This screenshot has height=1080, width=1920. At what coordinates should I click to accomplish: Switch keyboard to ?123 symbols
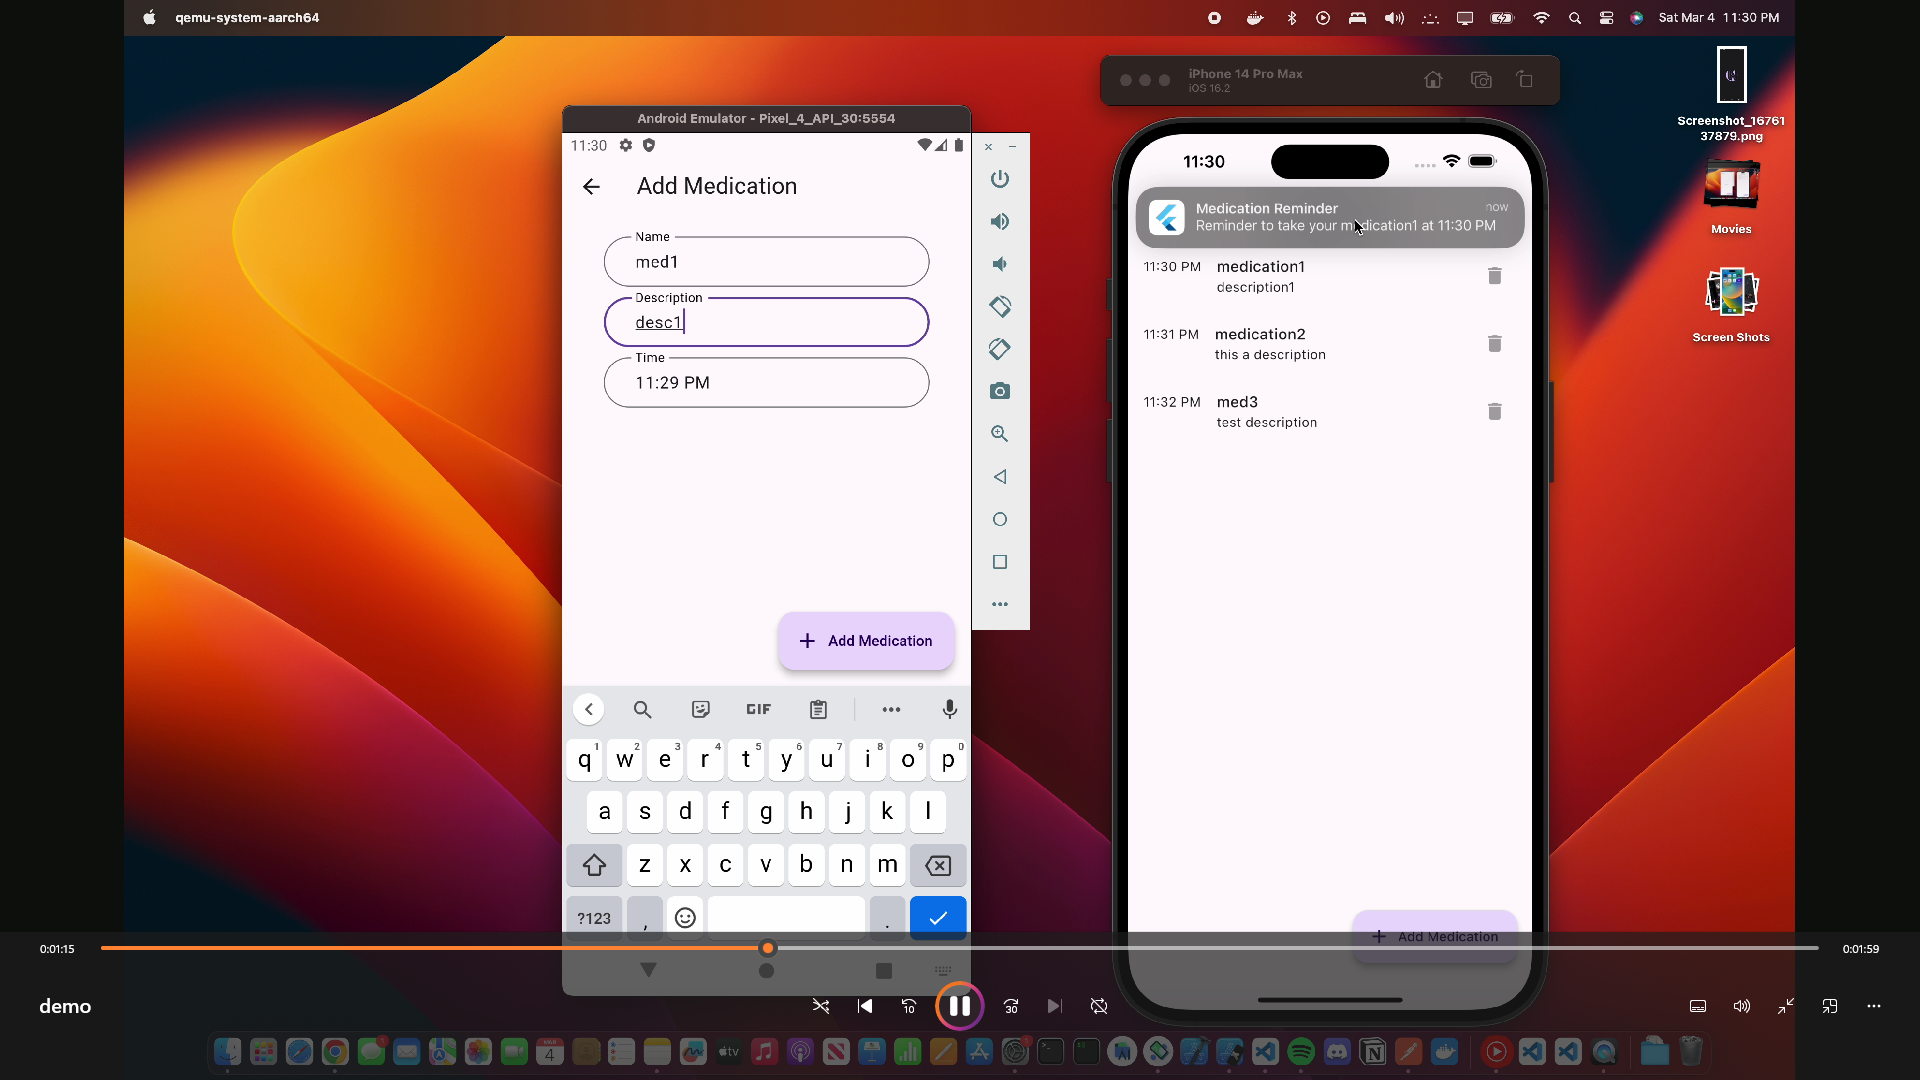(594, 918)
